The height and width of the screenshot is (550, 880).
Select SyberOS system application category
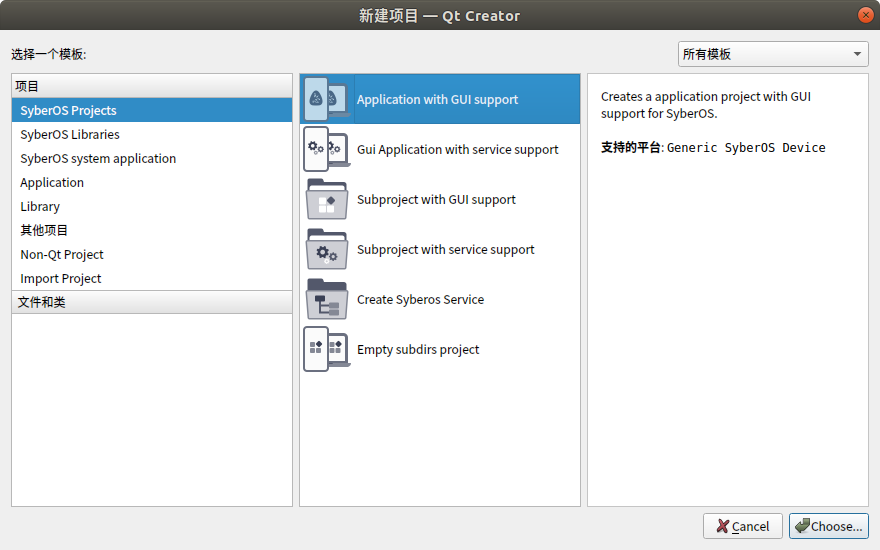coord(98,158)
